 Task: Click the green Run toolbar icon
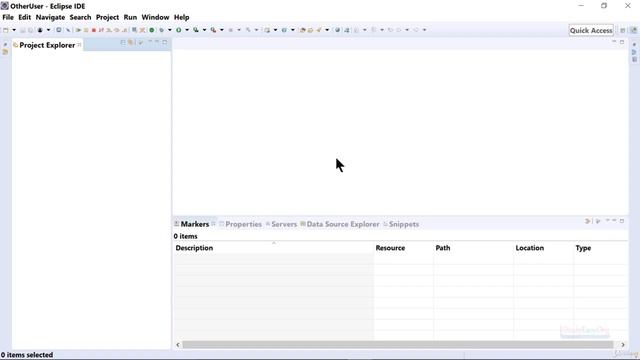point(179,30)
